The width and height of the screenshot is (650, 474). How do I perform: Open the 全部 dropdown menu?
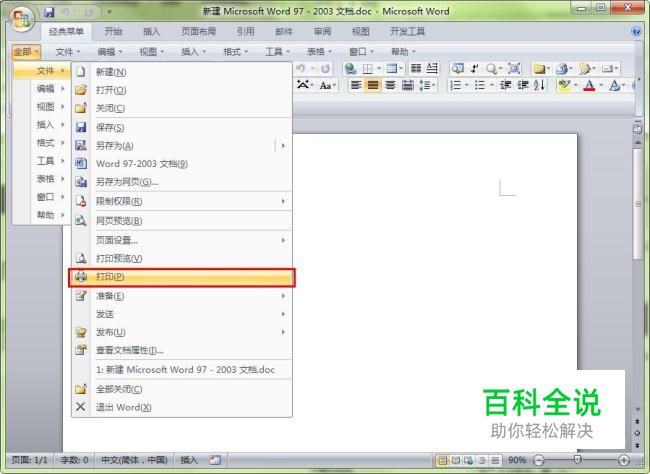(x=26, y=51)
